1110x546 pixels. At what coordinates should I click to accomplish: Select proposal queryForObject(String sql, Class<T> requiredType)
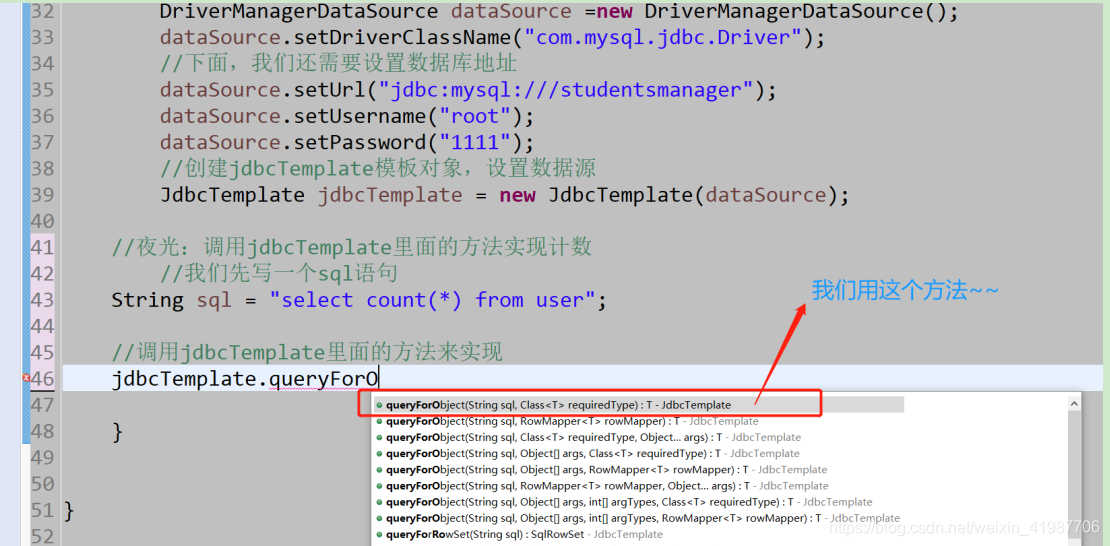pos(639,404)
